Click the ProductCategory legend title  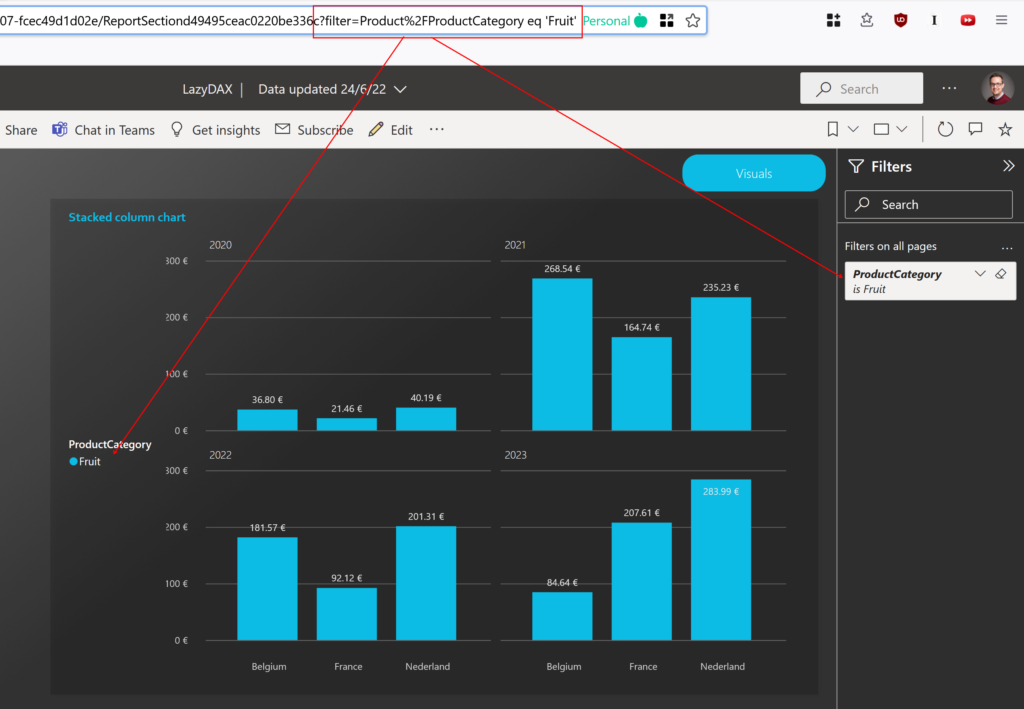click(x=110, y=444)
